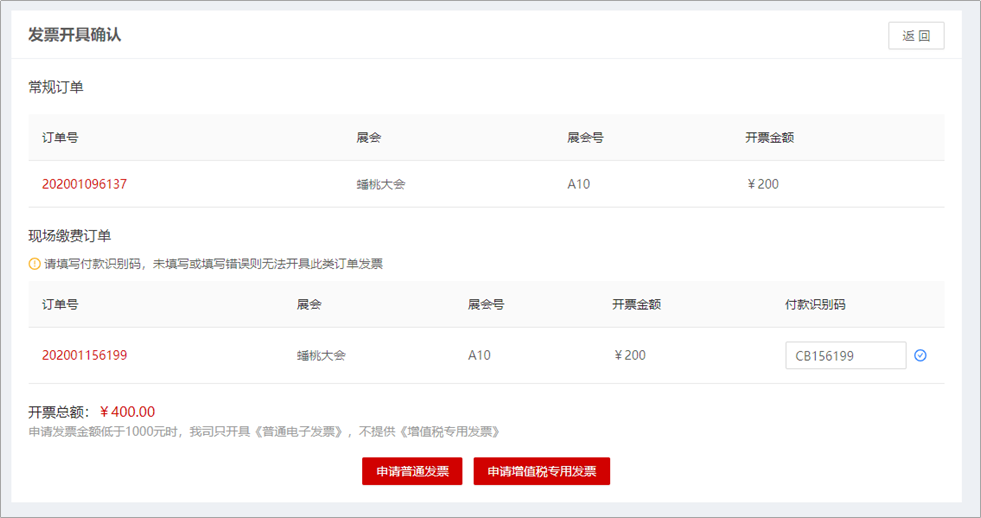Image resolution: width=981 pixels, height=518 pixels.
Task: Click 申请普通发票 button
Action: click(x=412, y=471)
